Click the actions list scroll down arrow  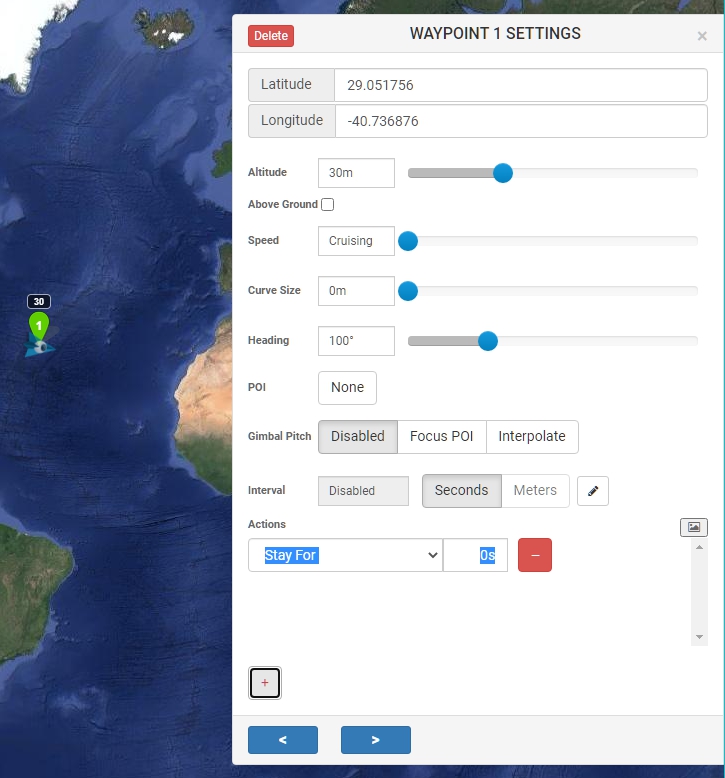699,637
